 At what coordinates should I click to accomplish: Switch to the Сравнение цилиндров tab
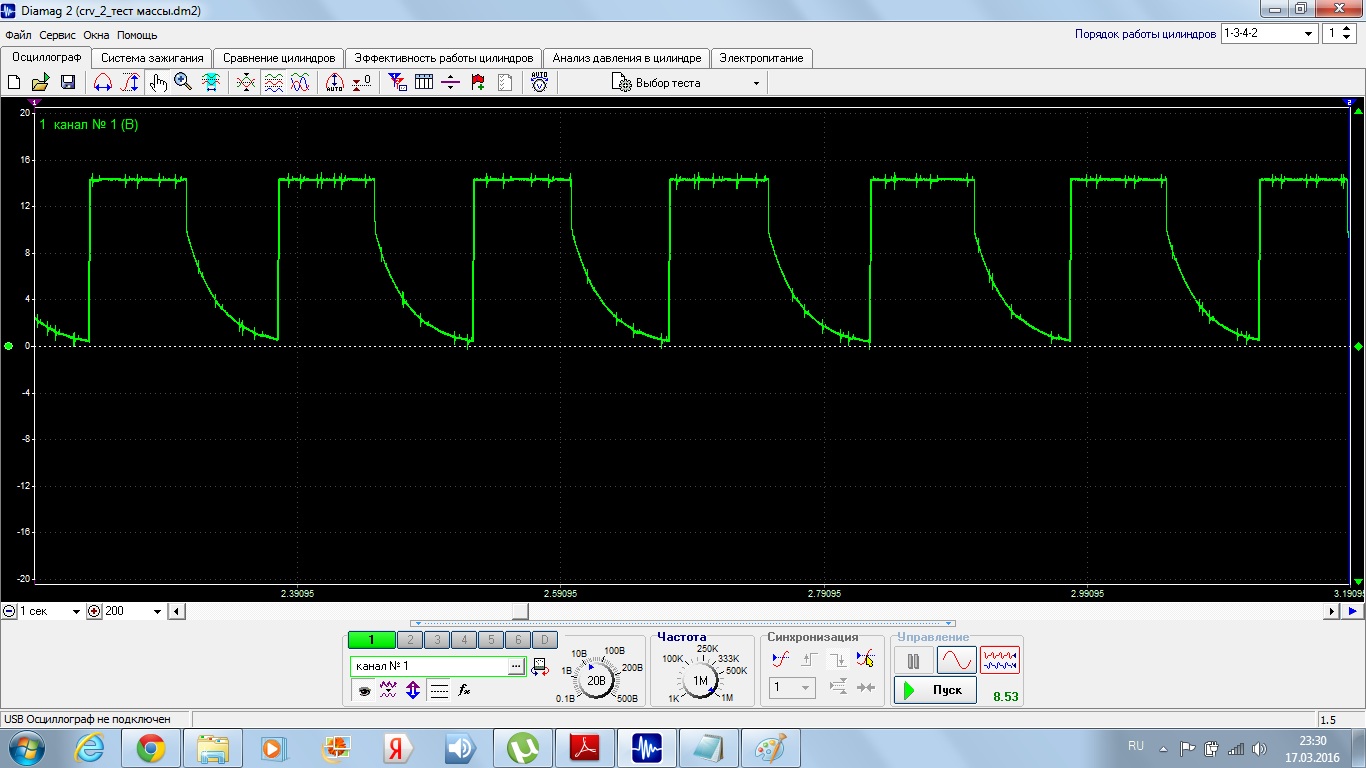click(x=279, y=58)
